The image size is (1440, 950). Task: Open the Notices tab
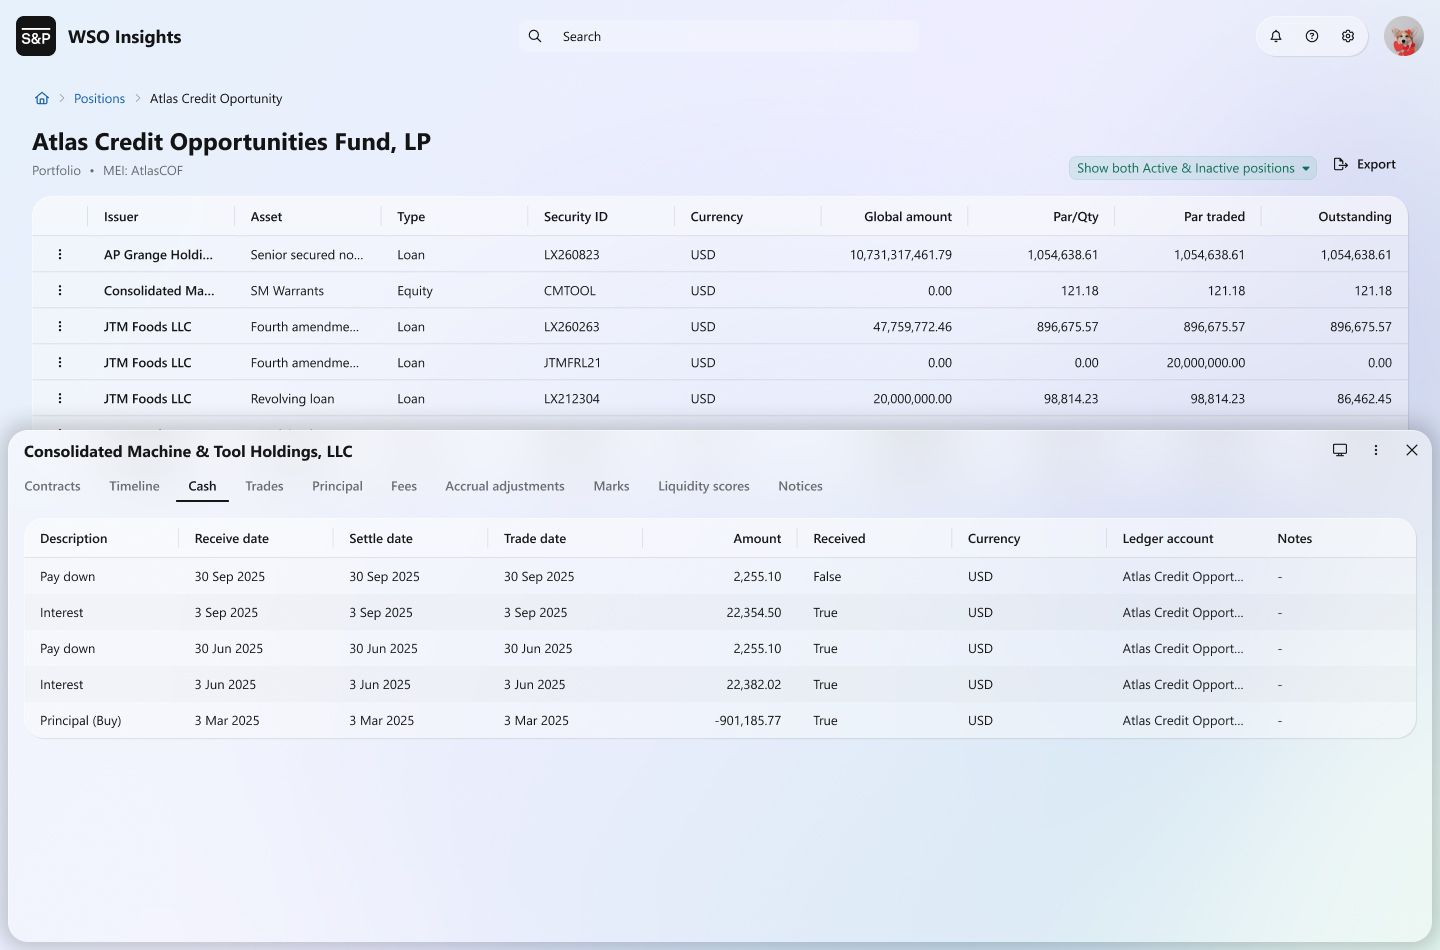(800, 486)
